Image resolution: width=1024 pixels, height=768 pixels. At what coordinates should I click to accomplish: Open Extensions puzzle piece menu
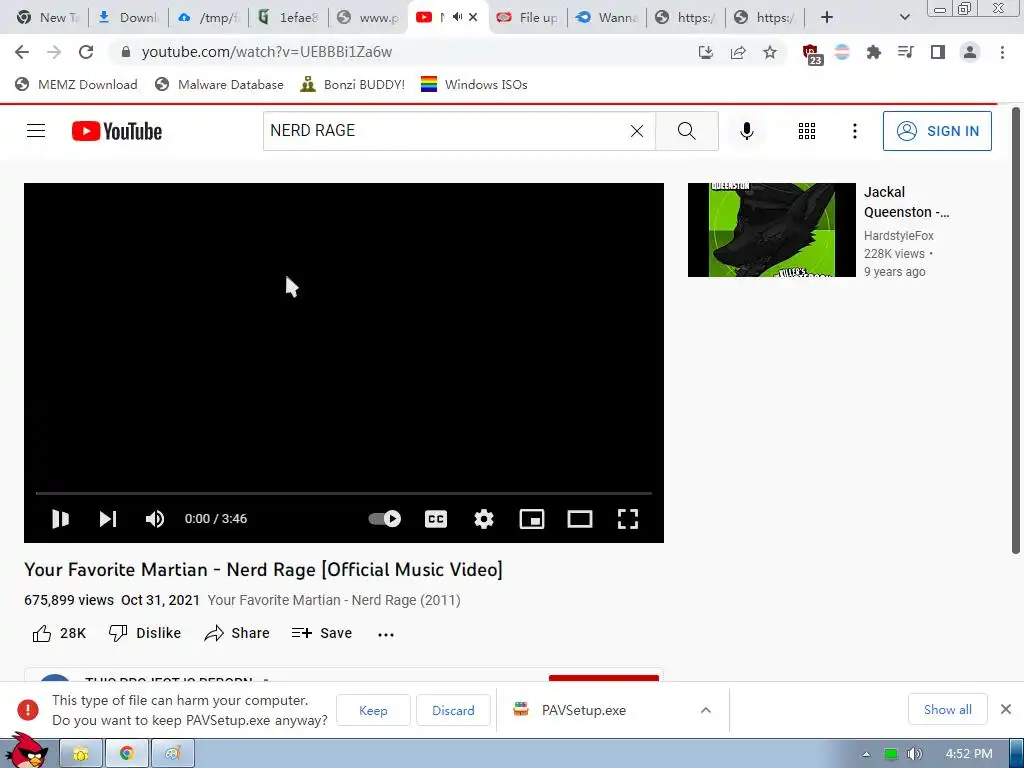[874, 52]
